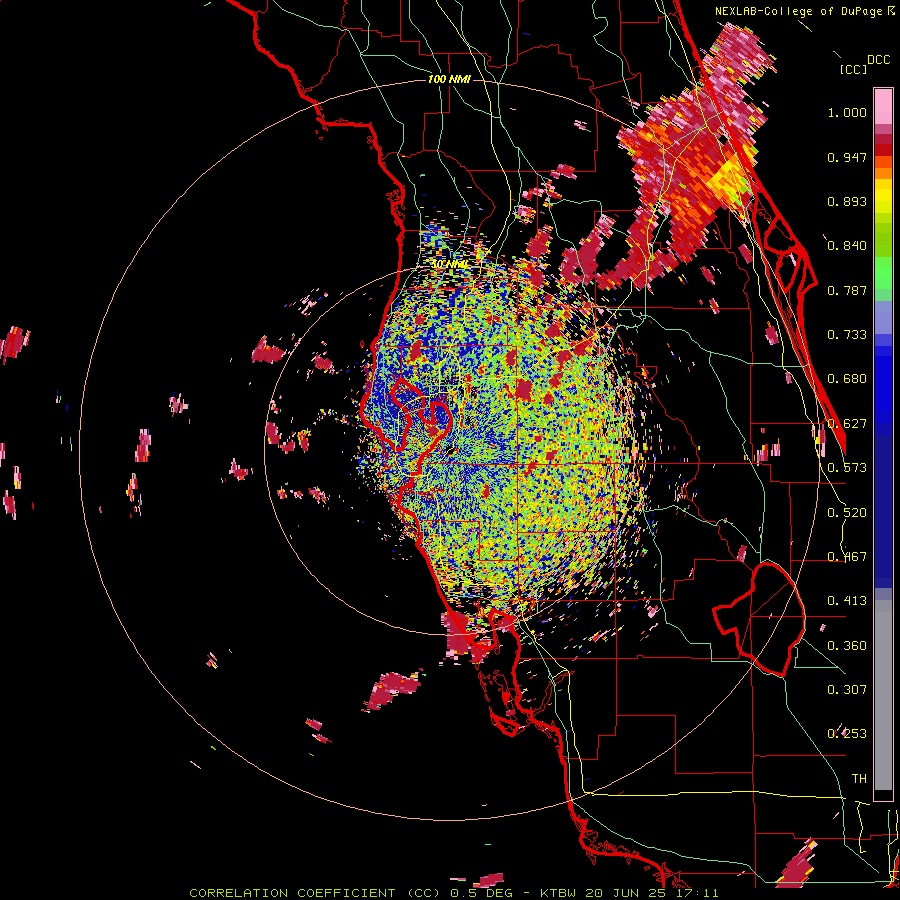
Task: Click the NEXLAB-College of DuPage label
Action: pyautogui.click(x=798, y=11)
